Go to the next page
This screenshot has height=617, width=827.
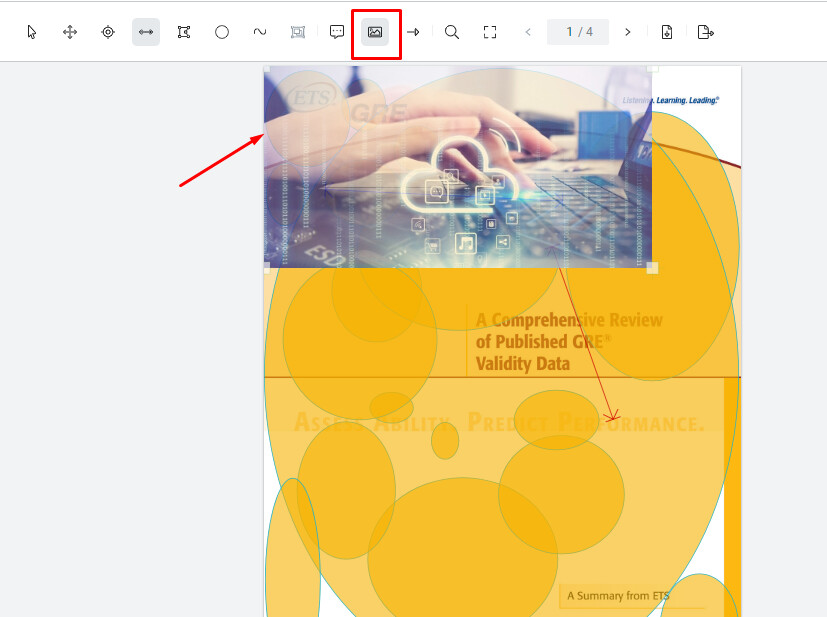[x=627, y=31]
